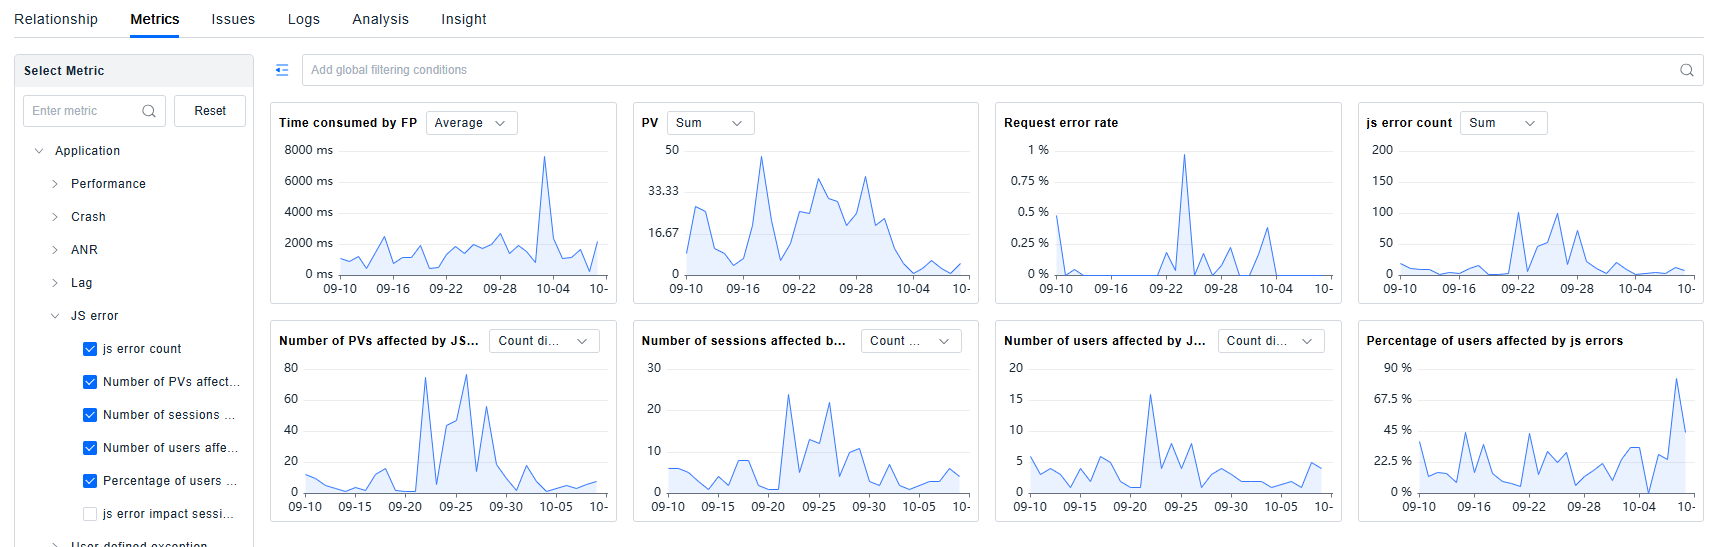Screen dimensions: 1719x547
Task: Expand the ANR metric group
Action: tap(55, 250)
